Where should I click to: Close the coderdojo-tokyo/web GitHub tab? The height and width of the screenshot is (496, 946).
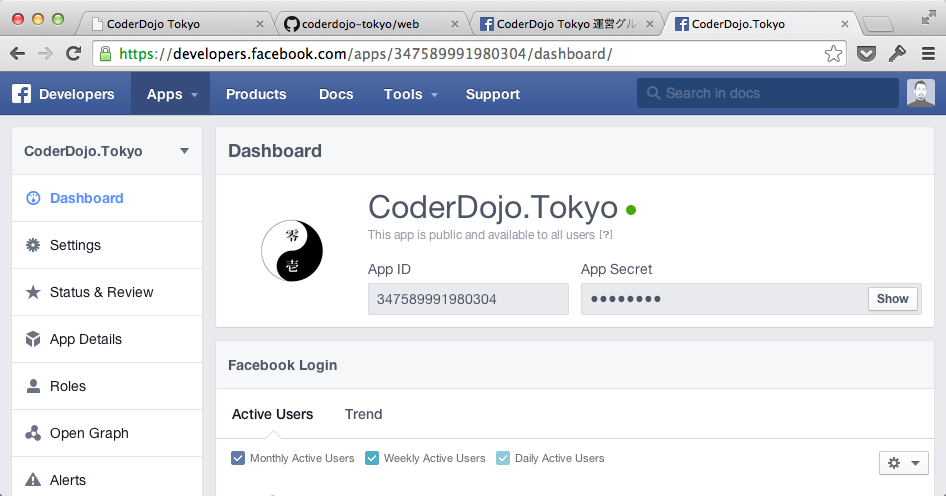click(455, 24)
